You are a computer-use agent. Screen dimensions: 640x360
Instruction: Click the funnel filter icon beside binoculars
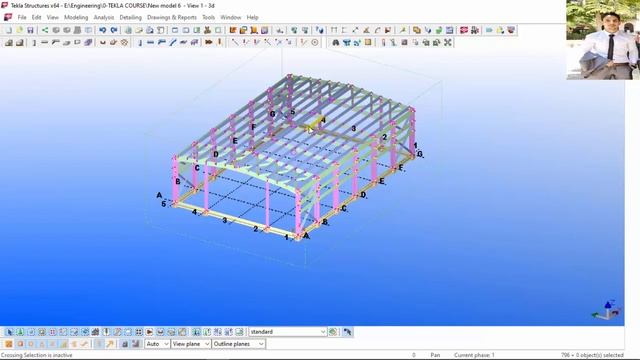[x=347, y=42]
